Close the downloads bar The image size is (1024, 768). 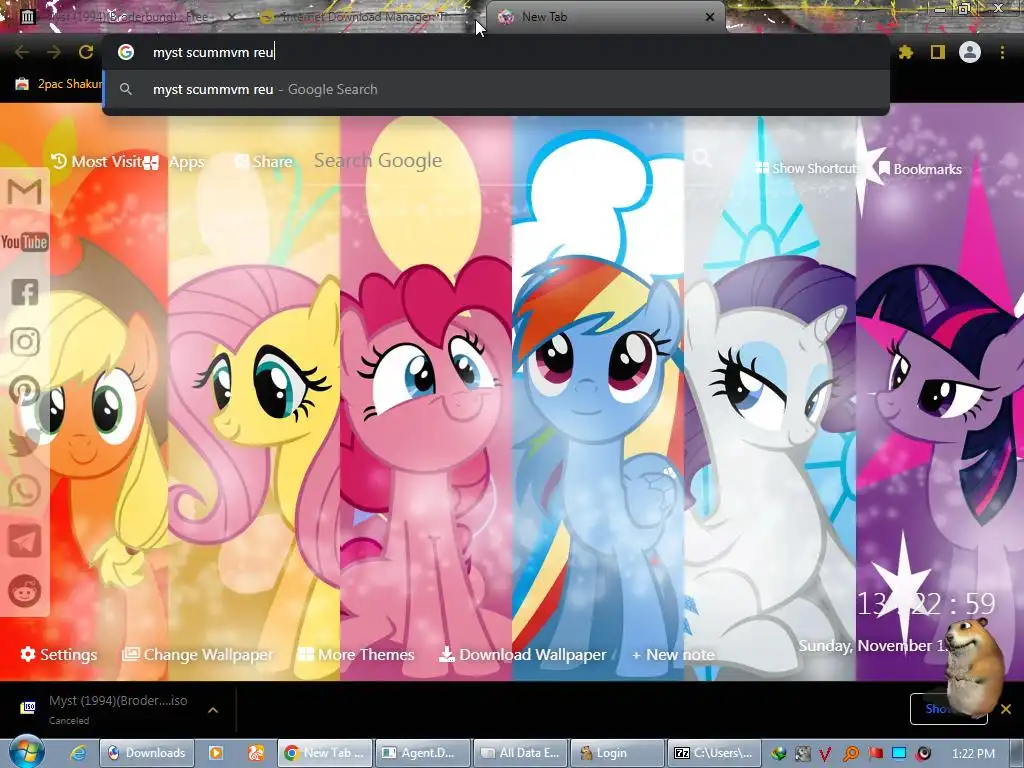(1006, 709)
